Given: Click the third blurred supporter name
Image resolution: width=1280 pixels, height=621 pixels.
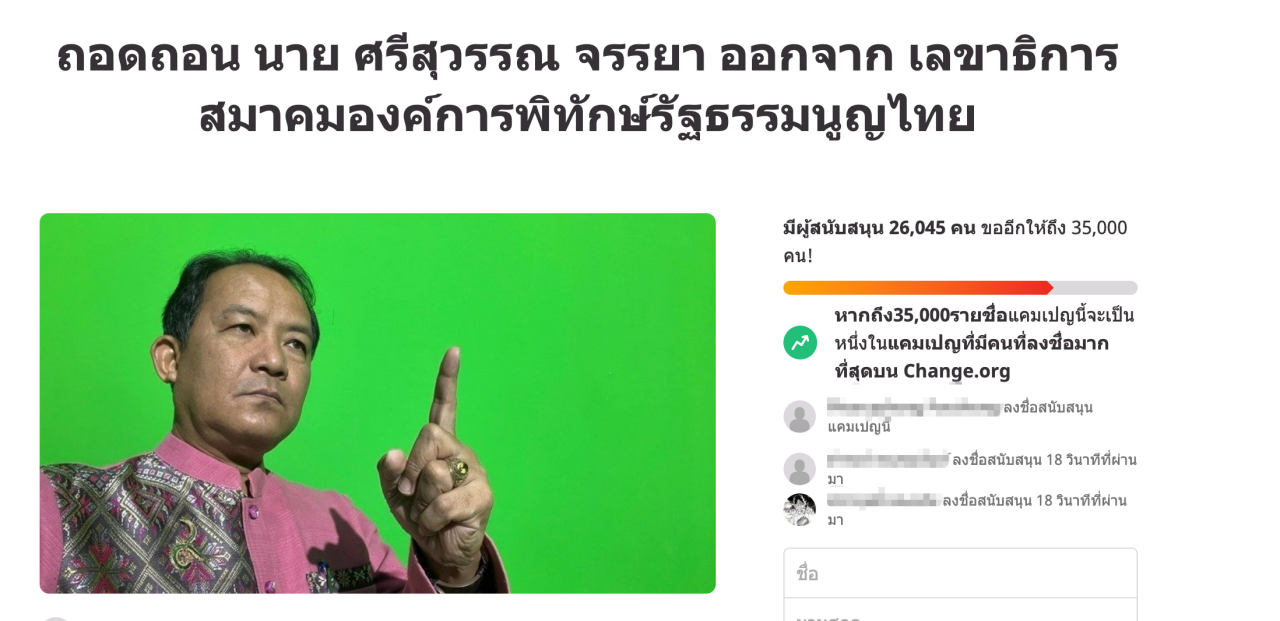Looking at the screenshot, I should pyautogui.click(x=883, y=500).
